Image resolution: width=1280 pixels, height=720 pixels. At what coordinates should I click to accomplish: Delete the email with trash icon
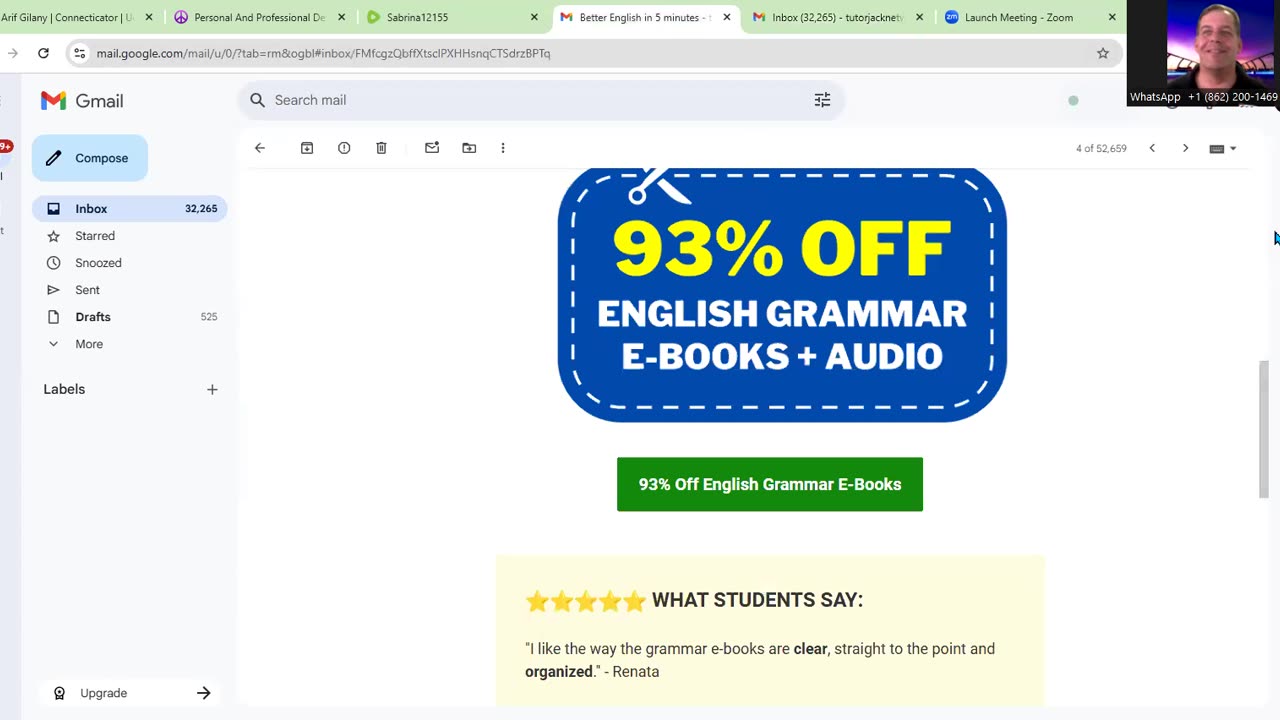[381, 148]
